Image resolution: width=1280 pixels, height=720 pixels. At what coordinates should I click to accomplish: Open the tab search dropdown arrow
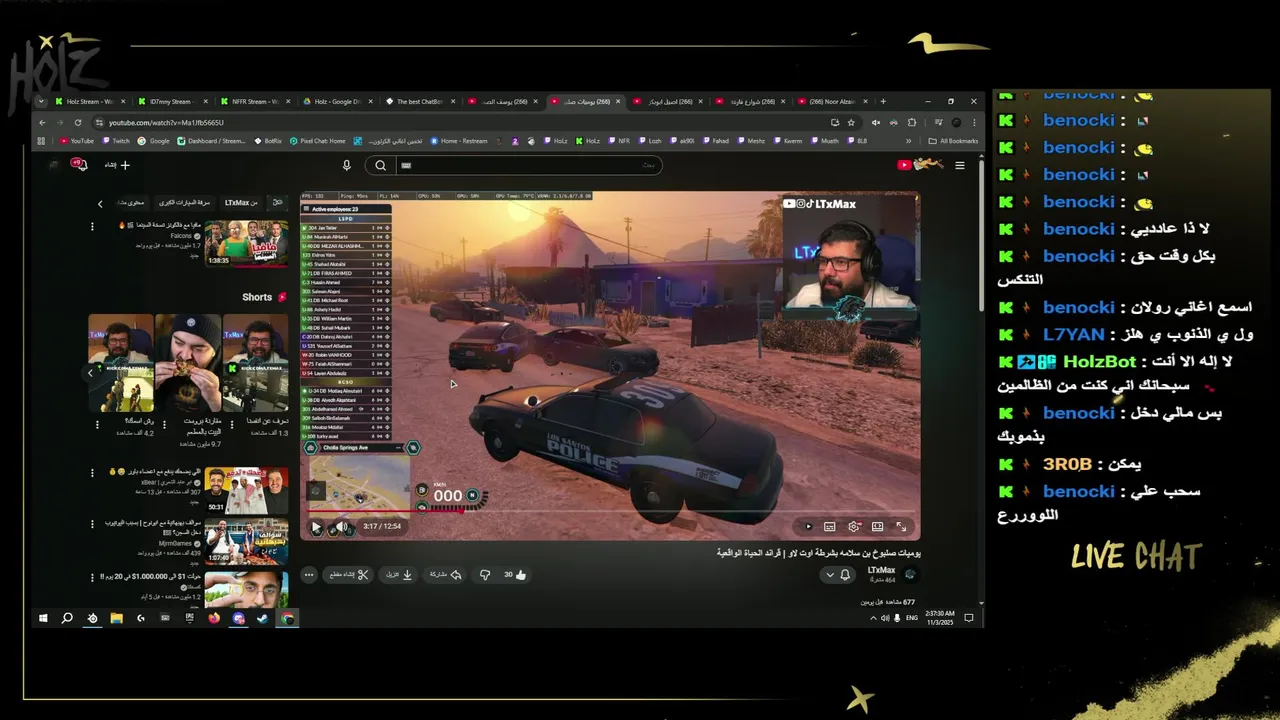click(x=41, y=101)
